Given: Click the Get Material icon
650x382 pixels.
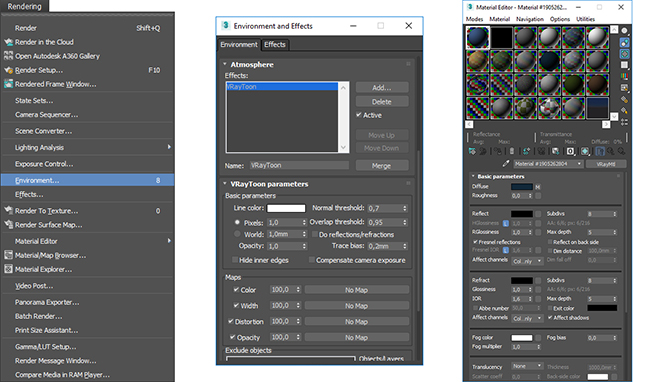Looking at the screenshot, I should [472, 151].
